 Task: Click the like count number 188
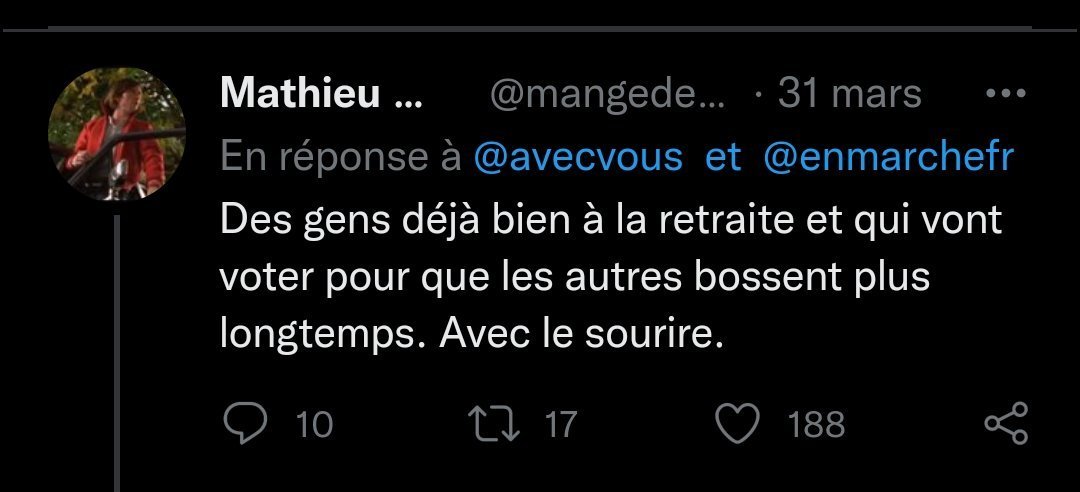pyautogui.click(x=816, y=425)
